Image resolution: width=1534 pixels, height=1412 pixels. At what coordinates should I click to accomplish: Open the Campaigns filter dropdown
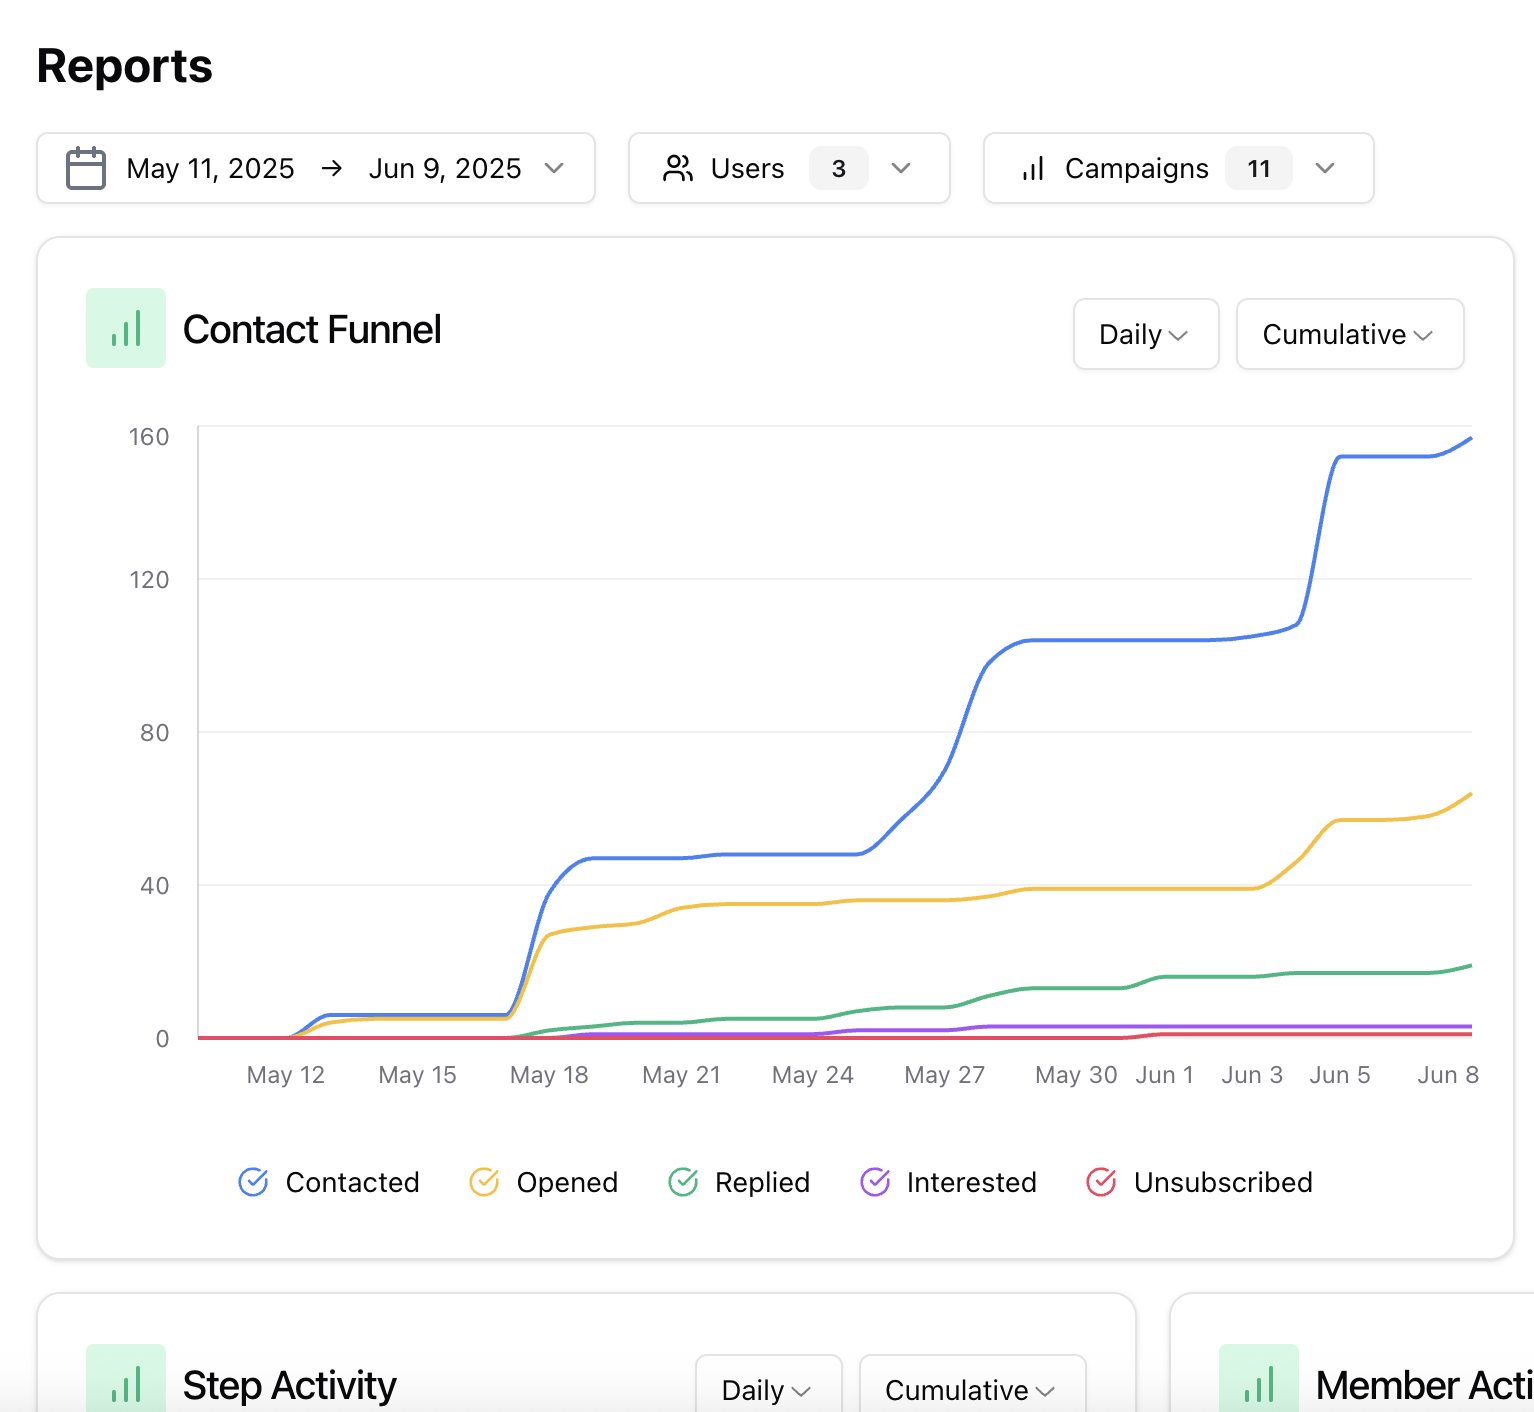1325,168
